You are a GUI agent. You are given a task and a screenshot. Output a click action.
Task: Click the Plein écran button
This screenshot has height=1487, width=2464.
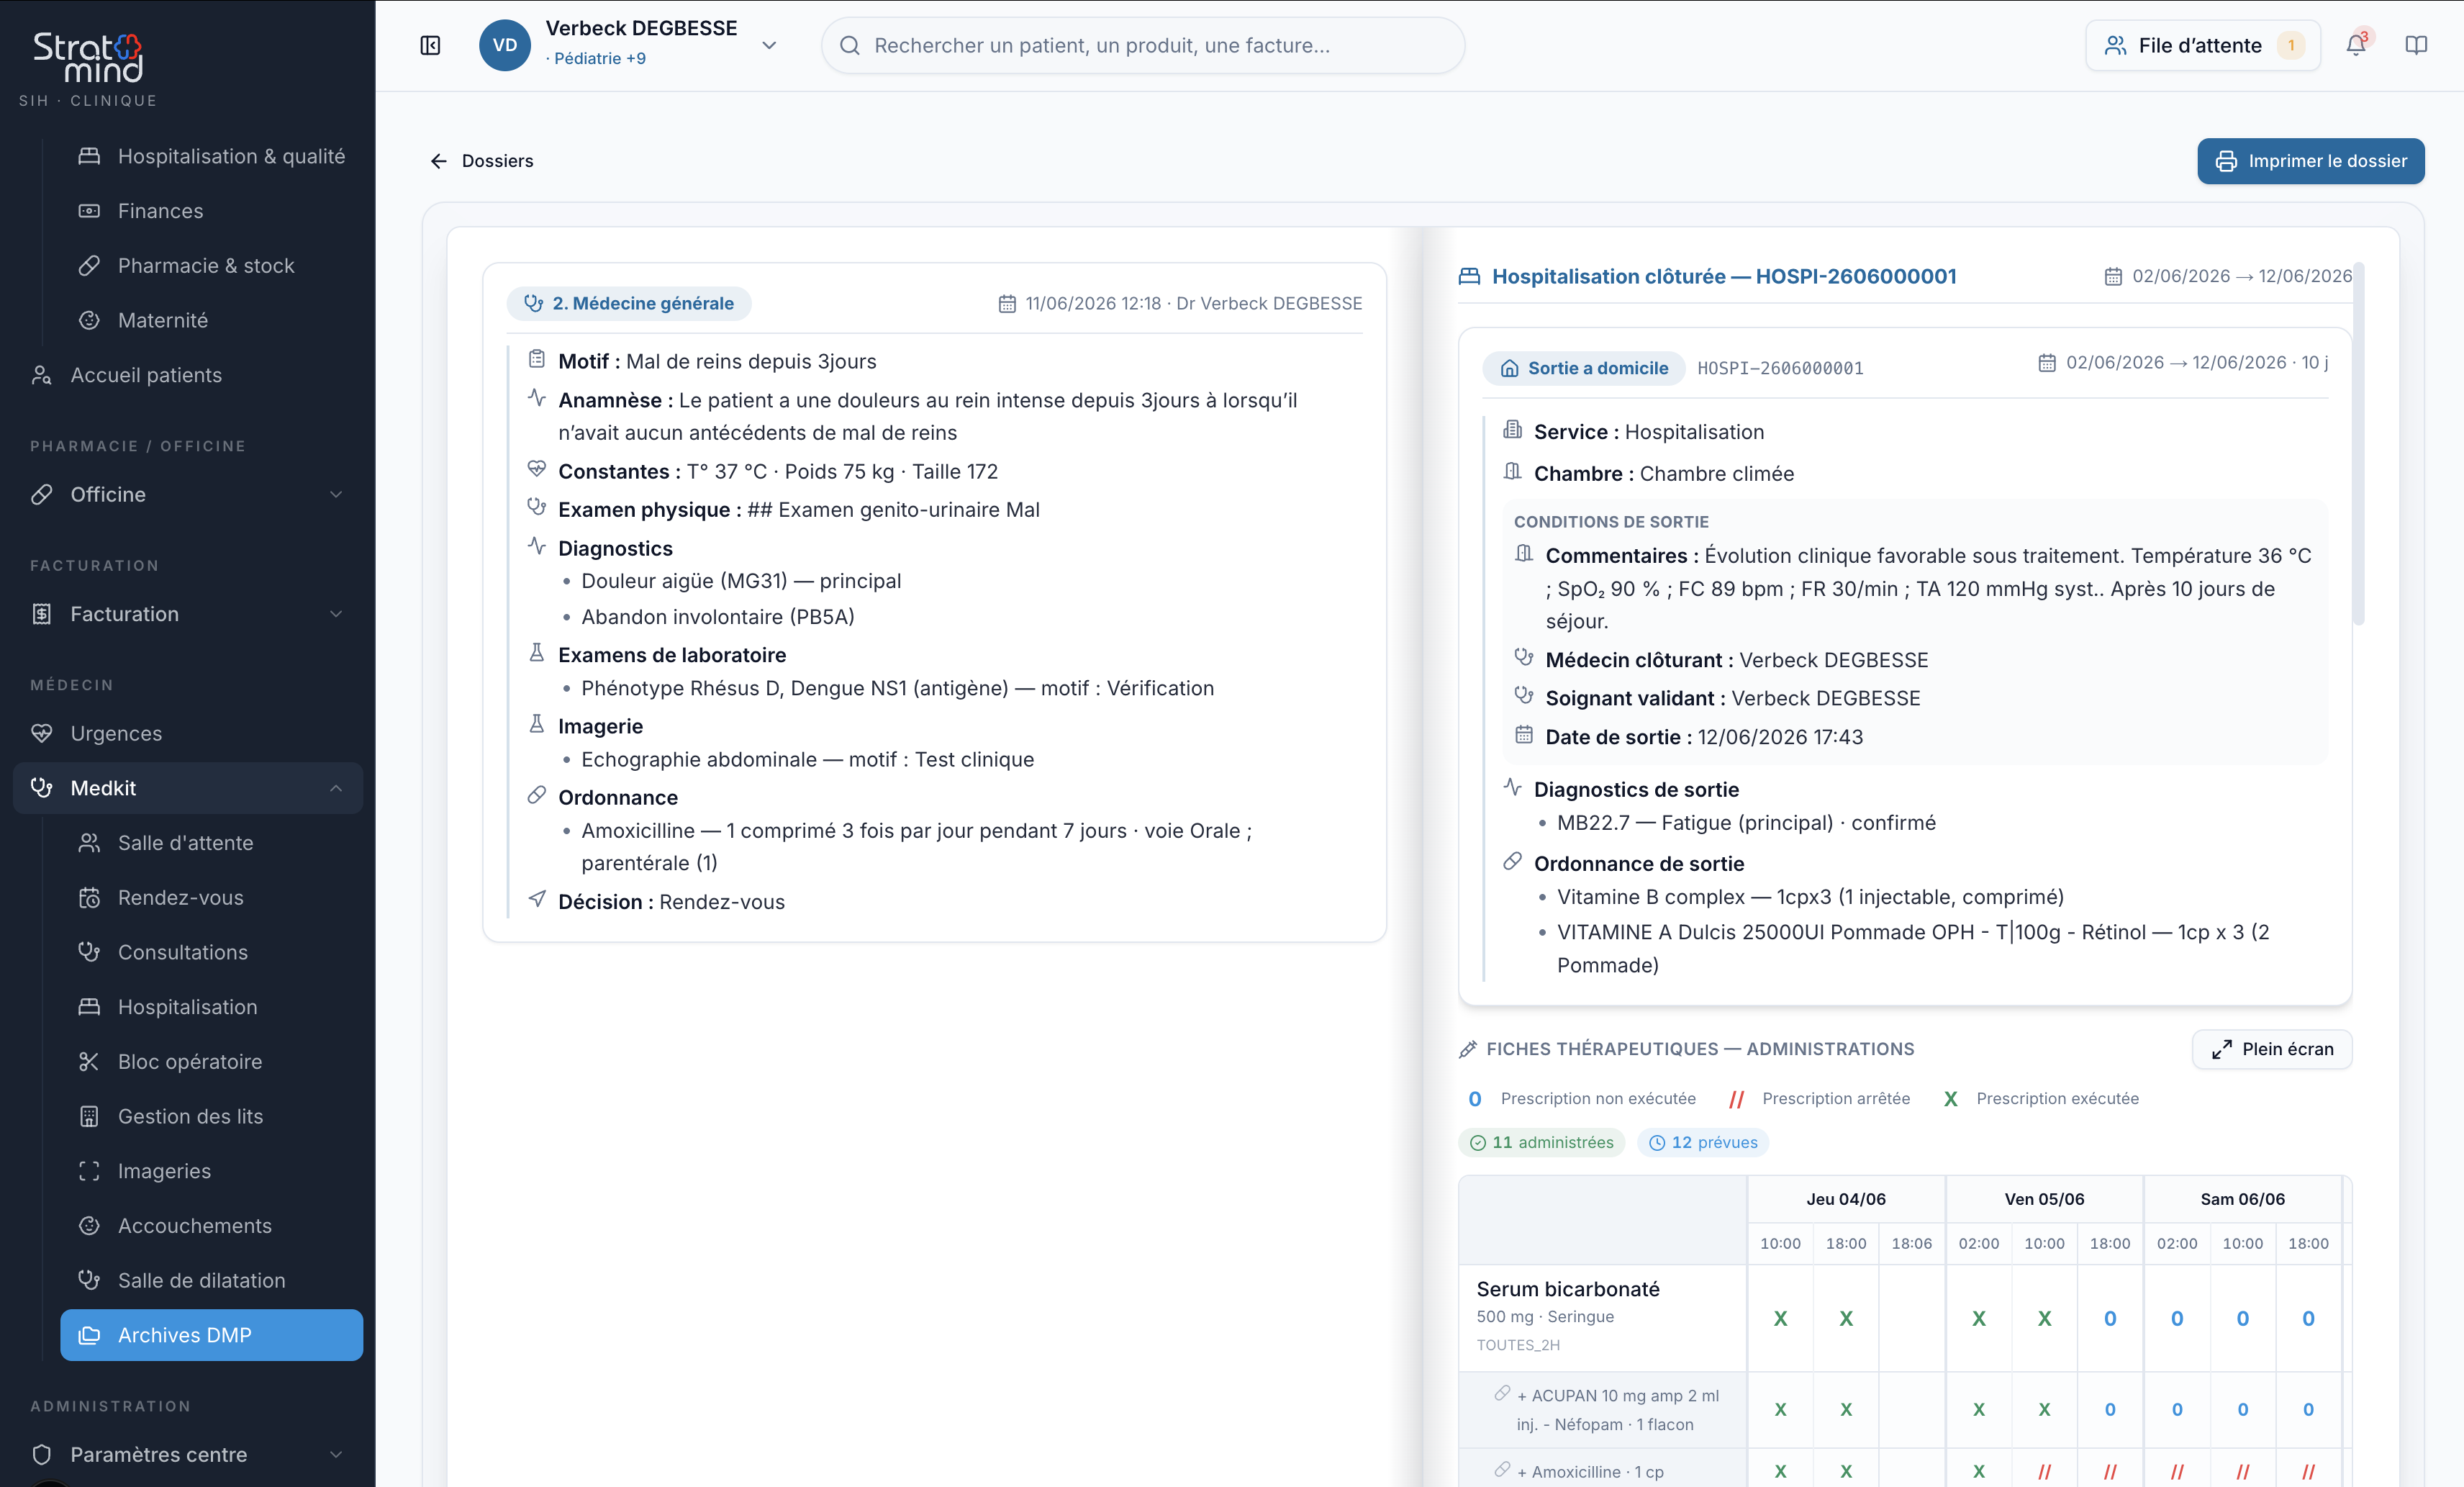(x=2272, y=1049)
